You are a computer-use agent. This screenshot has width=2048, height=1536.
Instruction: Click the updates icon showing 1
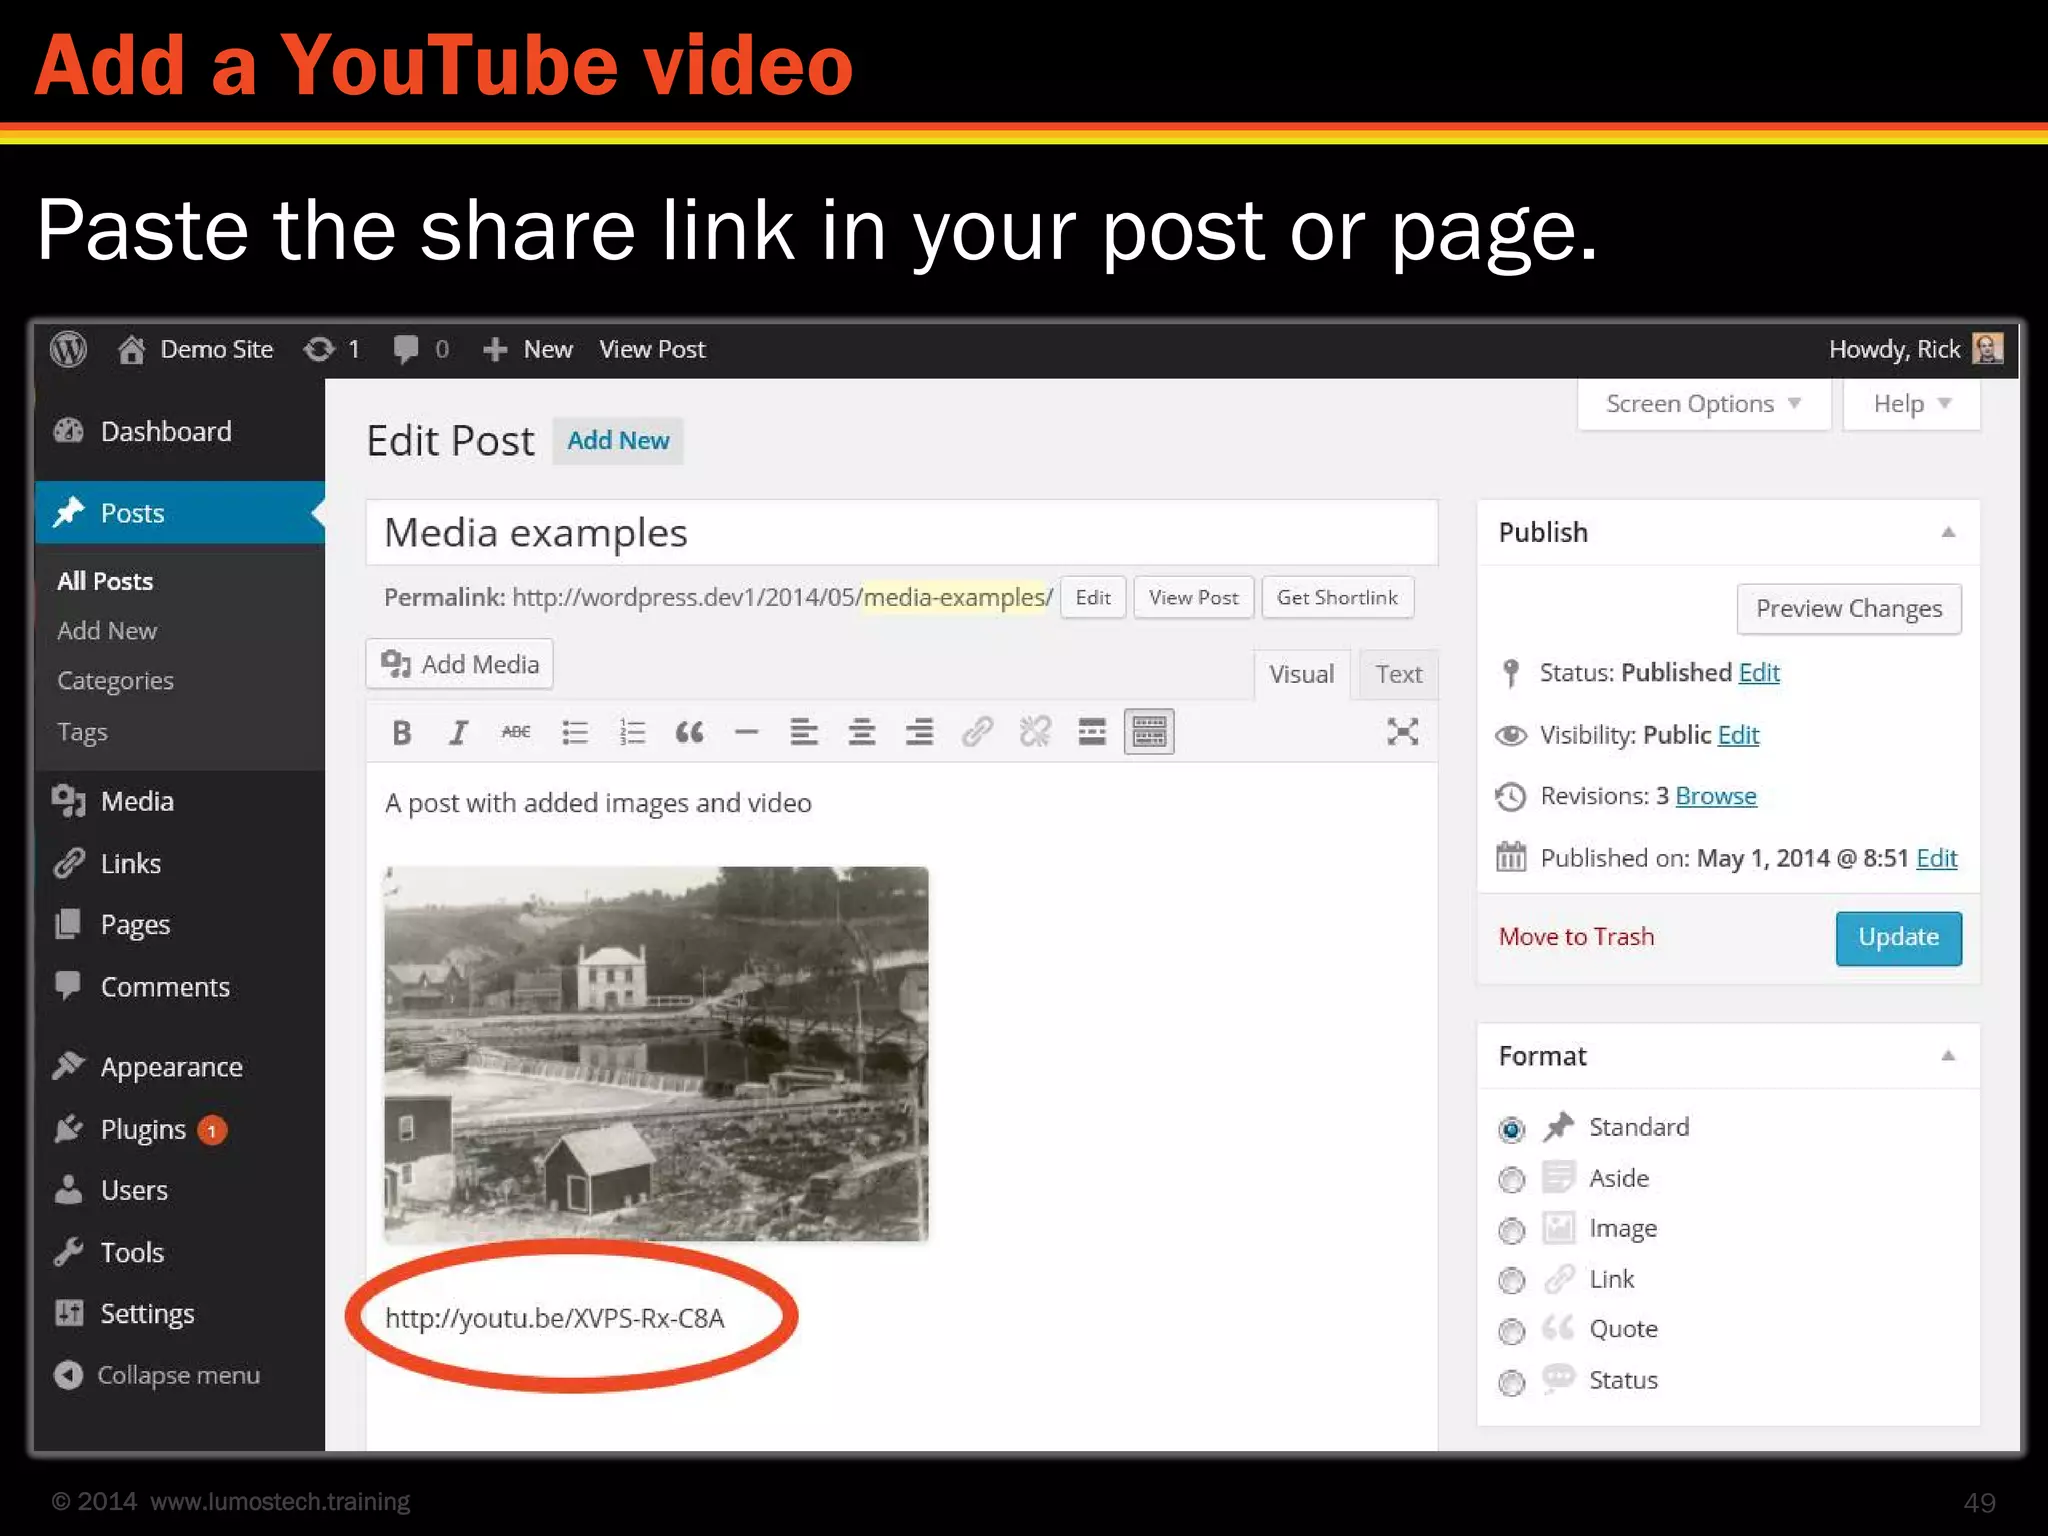click(x=332, y=349)
